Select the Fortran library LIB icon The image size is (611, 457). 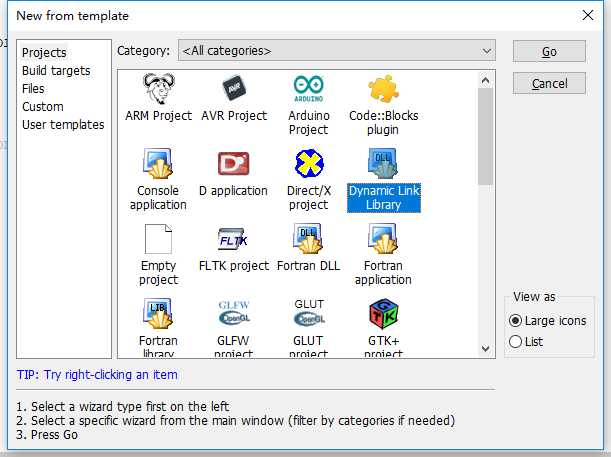click(158, 314)
